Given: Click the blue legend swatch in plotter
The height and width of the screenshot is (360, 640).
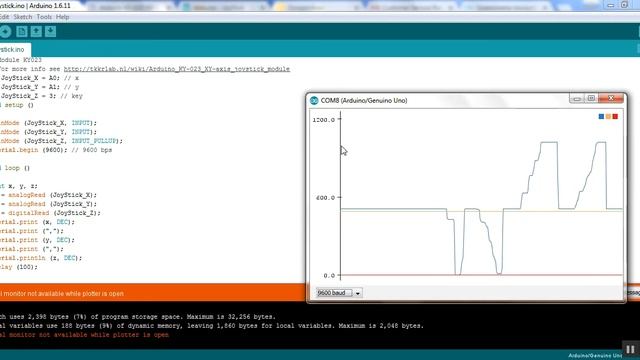Looking at the screenshot, I should tap(601, 117).
